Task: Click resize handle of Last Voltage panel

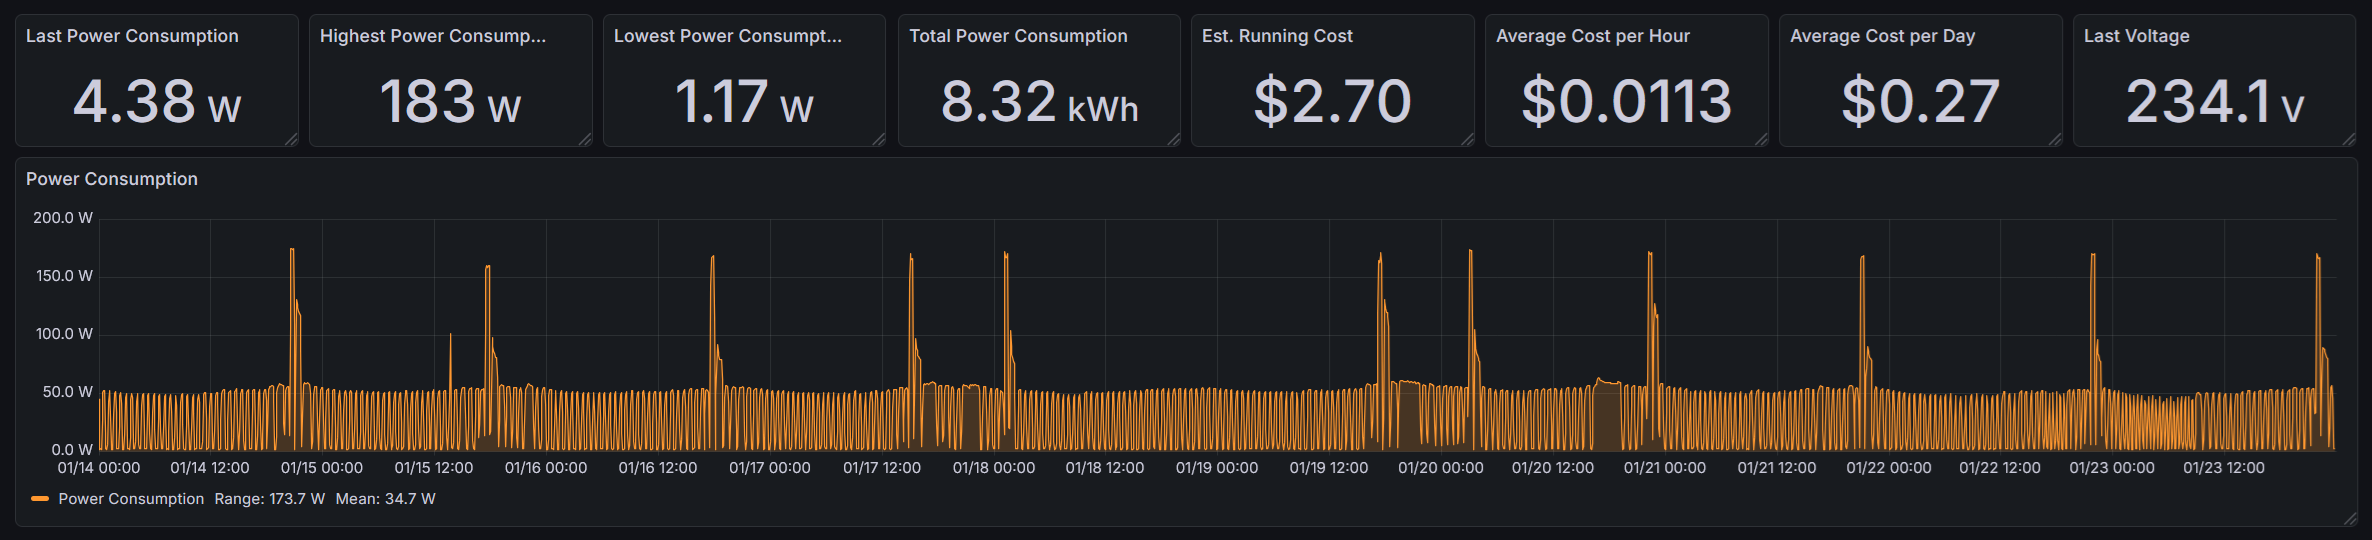Action: (2350, 140)
